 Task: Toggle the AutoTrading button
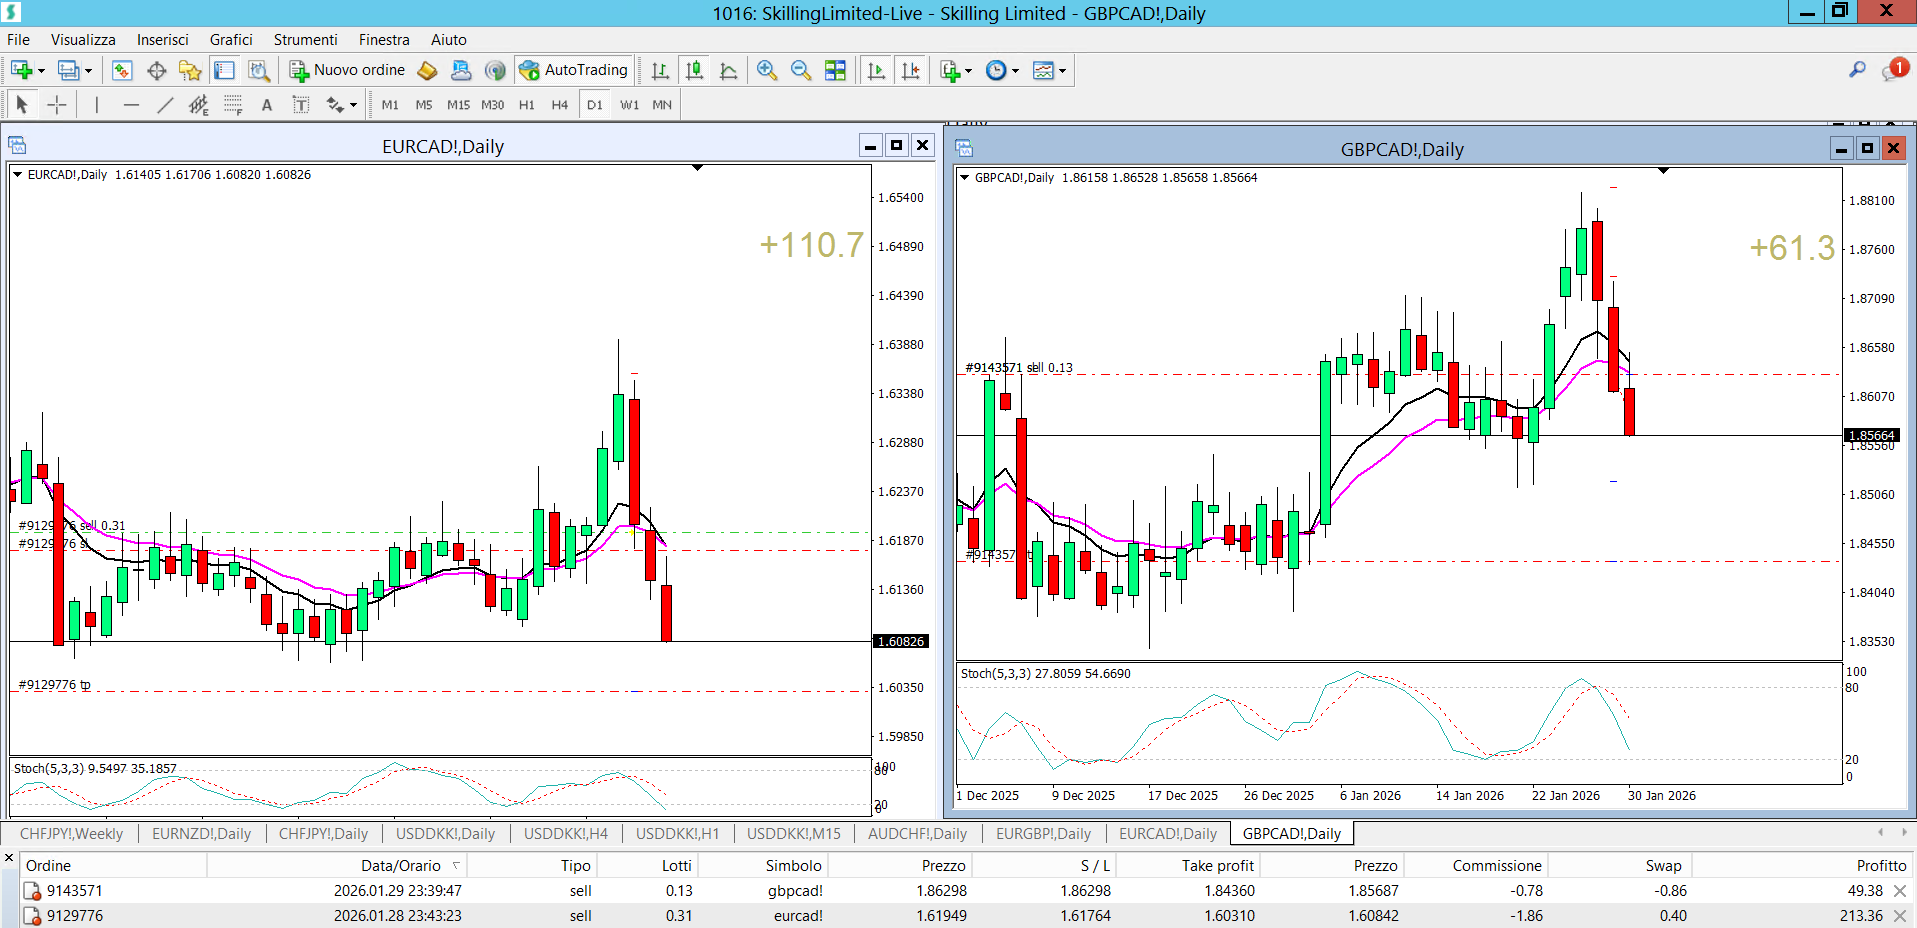point(574,70)
